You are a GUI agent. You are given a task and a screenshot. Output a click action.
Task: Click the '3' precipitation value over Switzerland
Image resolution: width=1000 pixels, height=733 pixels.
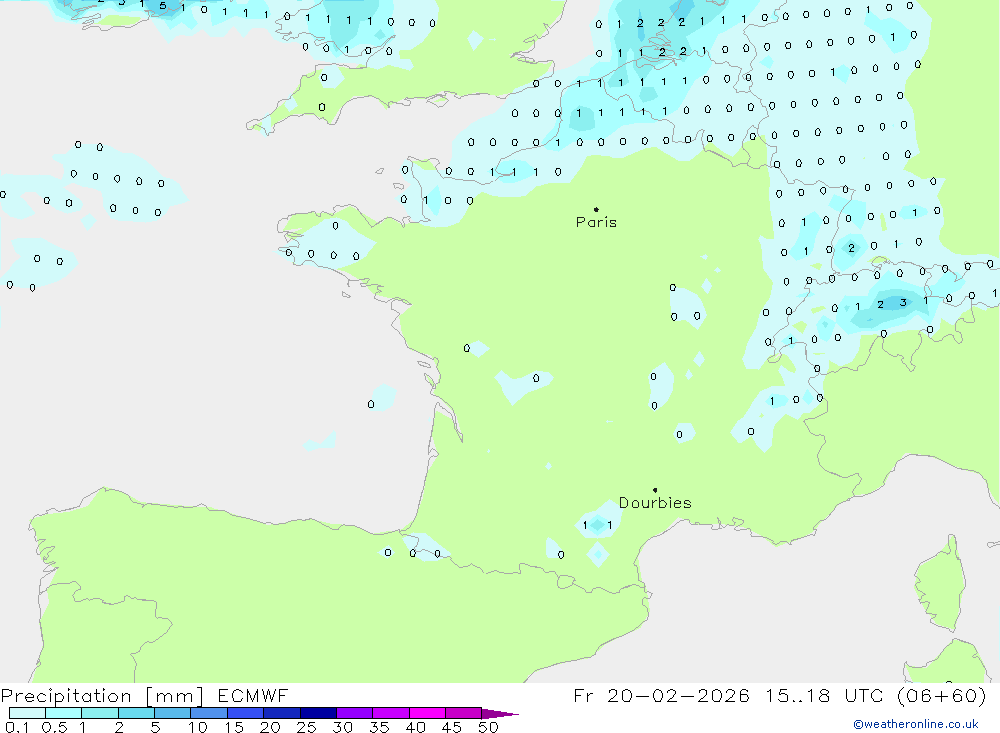coord(903,302)
